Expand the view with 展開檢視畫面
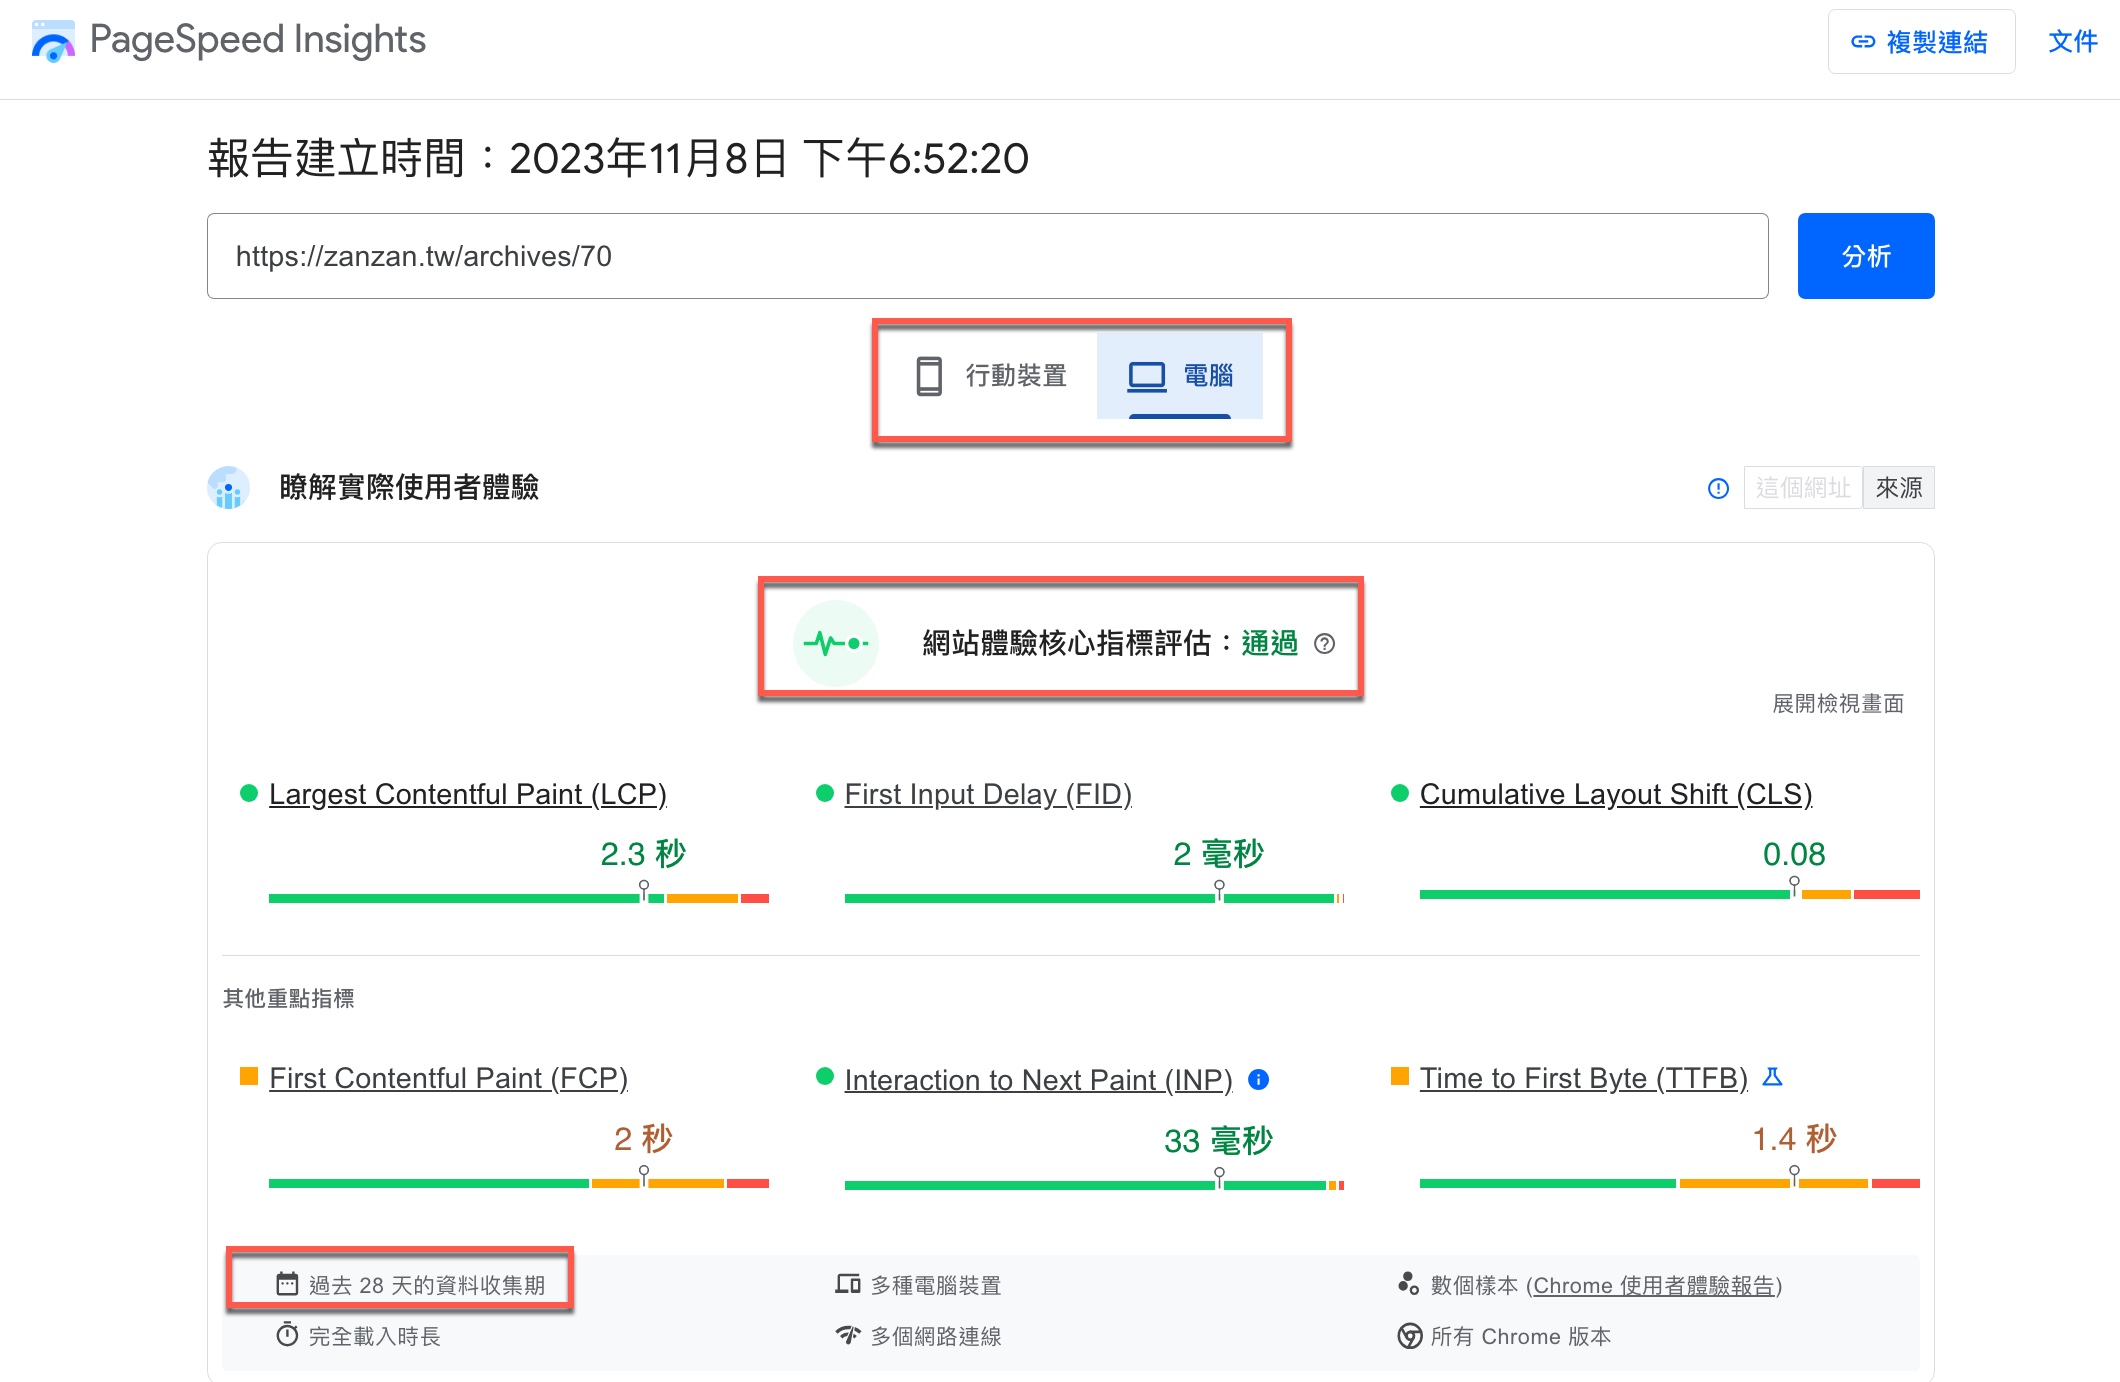 click(x=1837, y=704)
